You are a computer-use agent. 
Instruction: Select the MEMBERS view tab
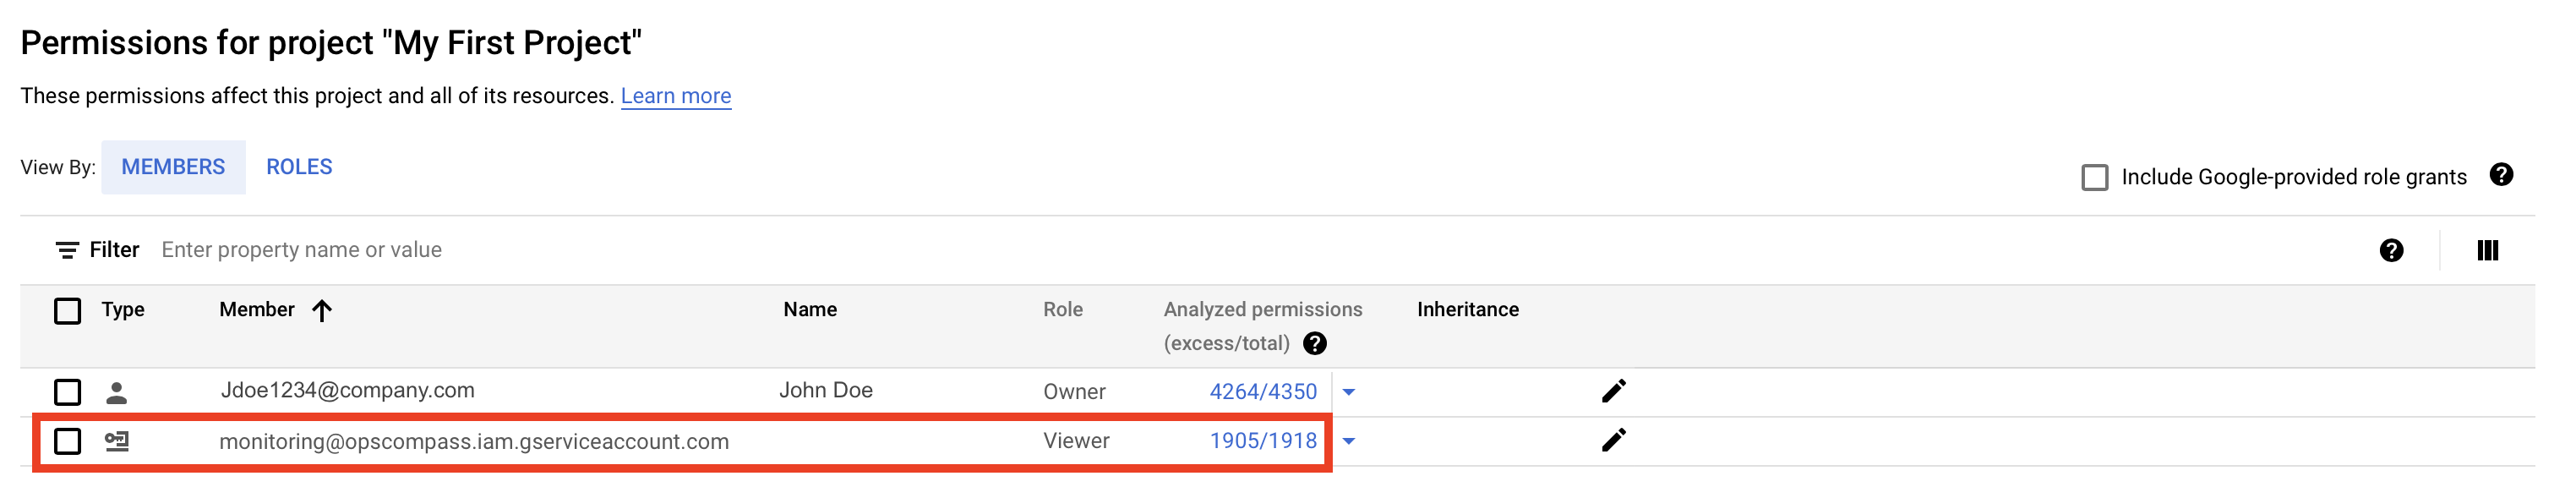click(173, 167)
